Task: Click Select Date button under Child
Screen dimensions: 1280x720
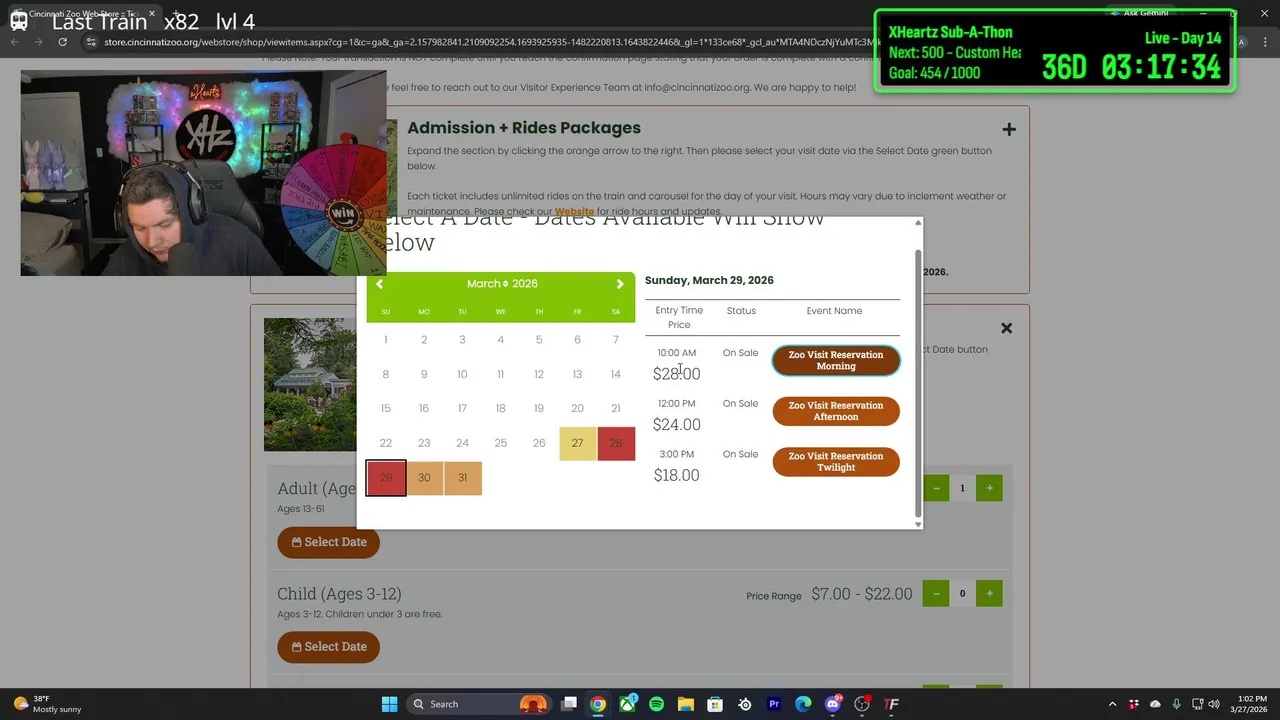Action: 328,646
